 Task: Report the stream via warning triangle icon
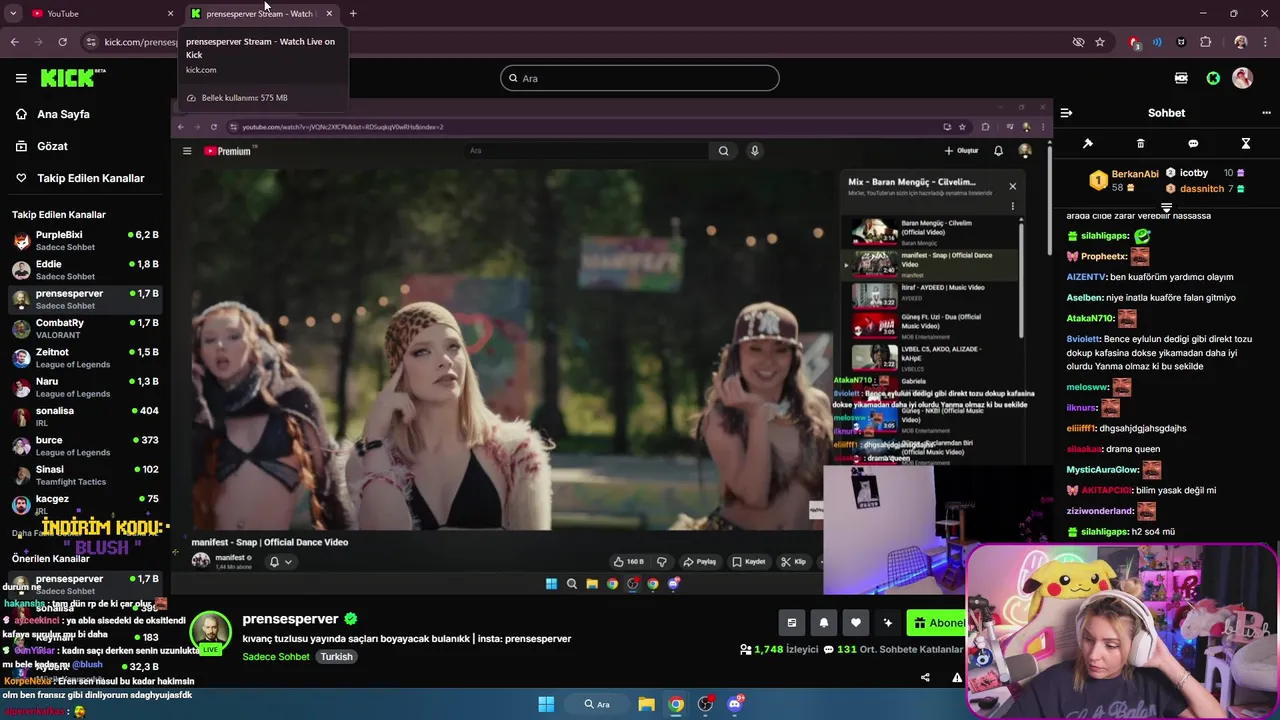click(x=957, y=677)
